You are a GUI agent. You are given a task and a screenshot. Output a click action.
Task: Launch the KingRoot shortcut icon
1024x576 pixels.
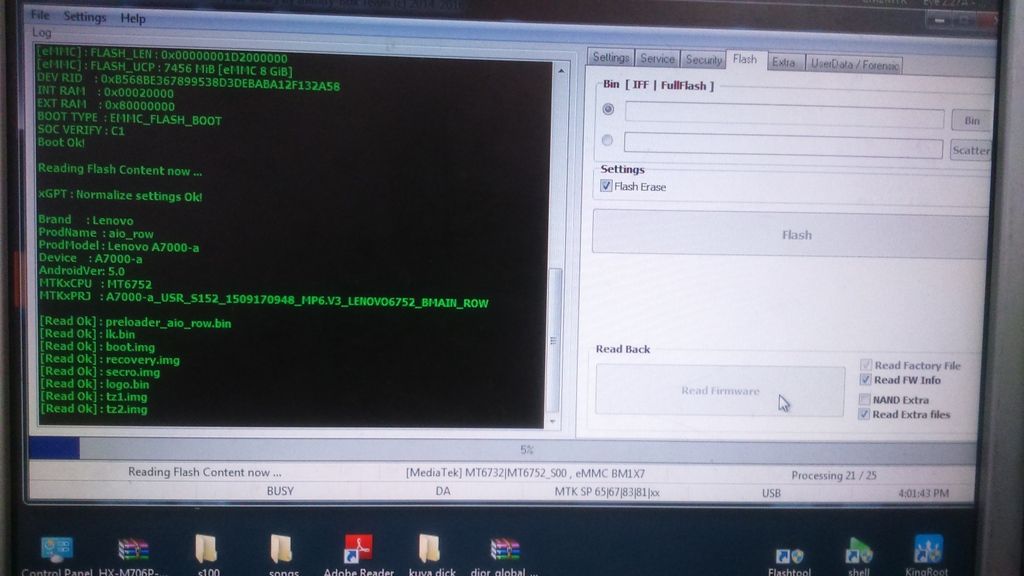pyautogui.click(x=927, y=550)
